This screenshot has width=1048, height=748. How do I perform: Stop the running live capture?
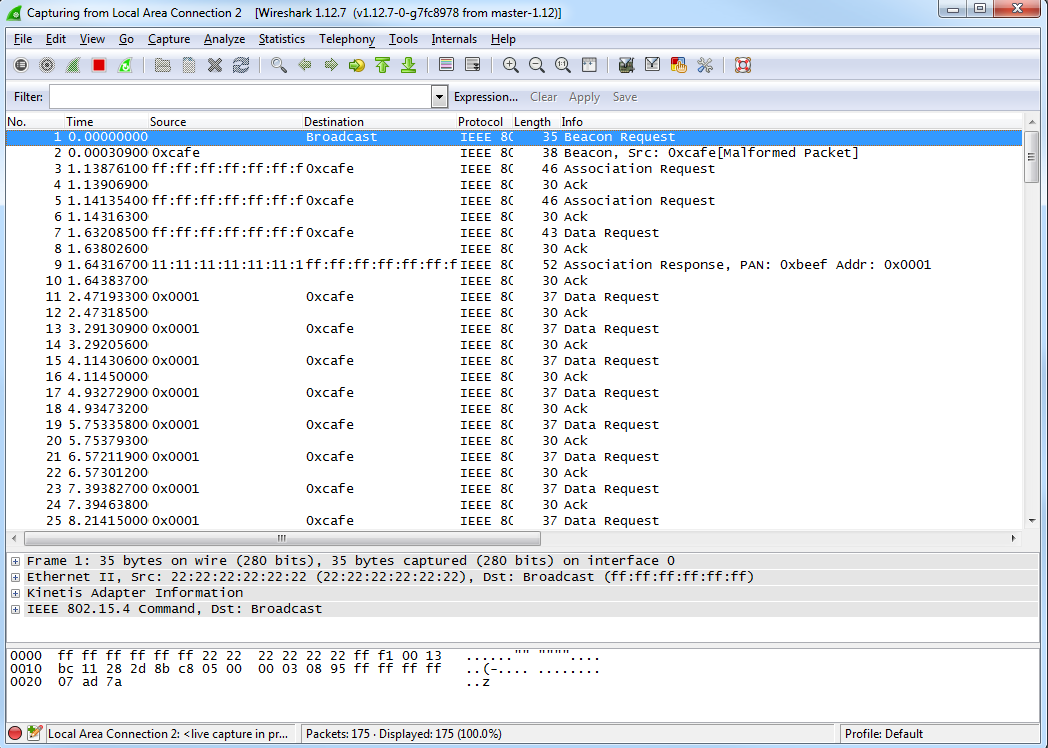98,66
